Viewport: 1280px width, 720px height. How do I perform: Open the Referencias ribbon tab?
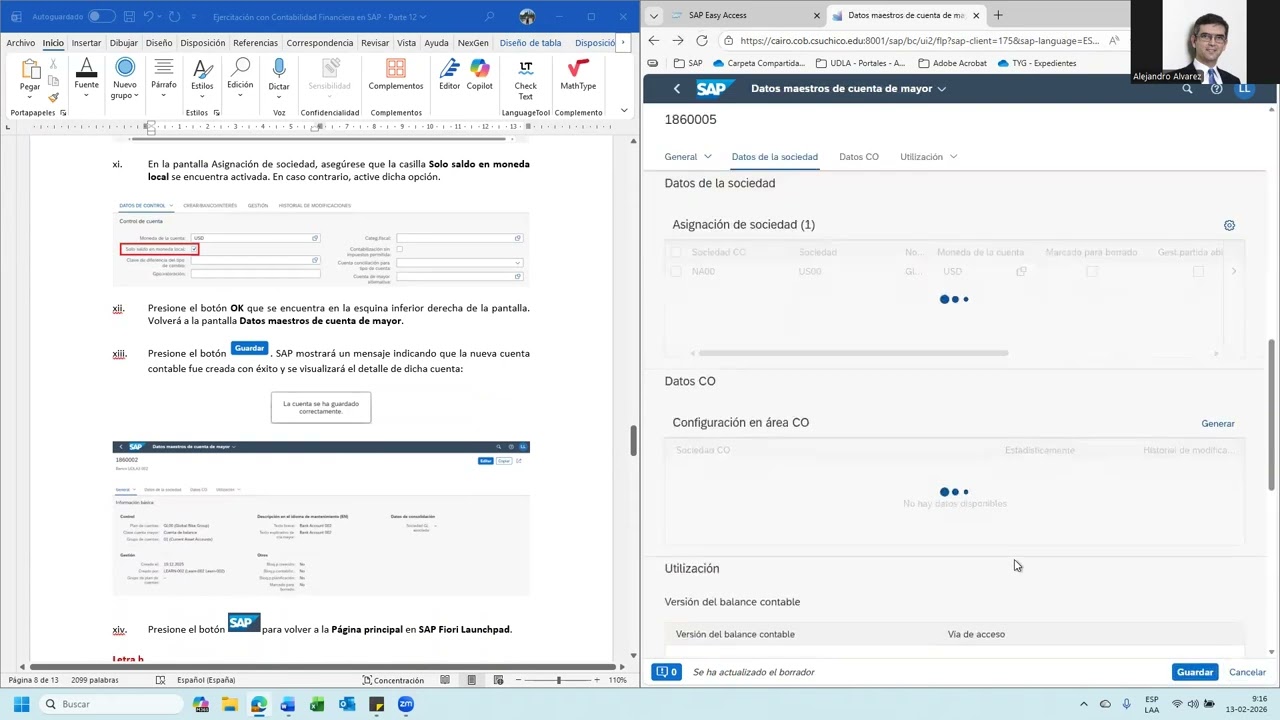255,43
